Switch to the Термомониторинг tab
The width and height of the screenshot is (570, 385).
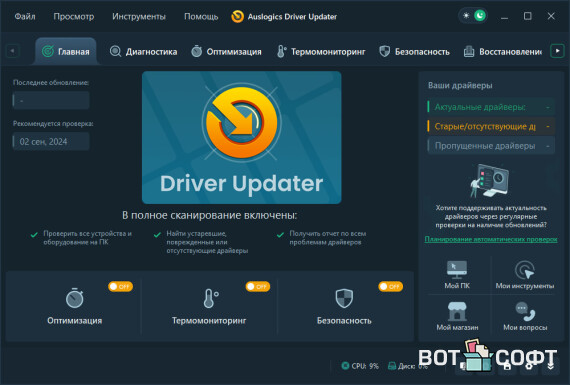321,52
